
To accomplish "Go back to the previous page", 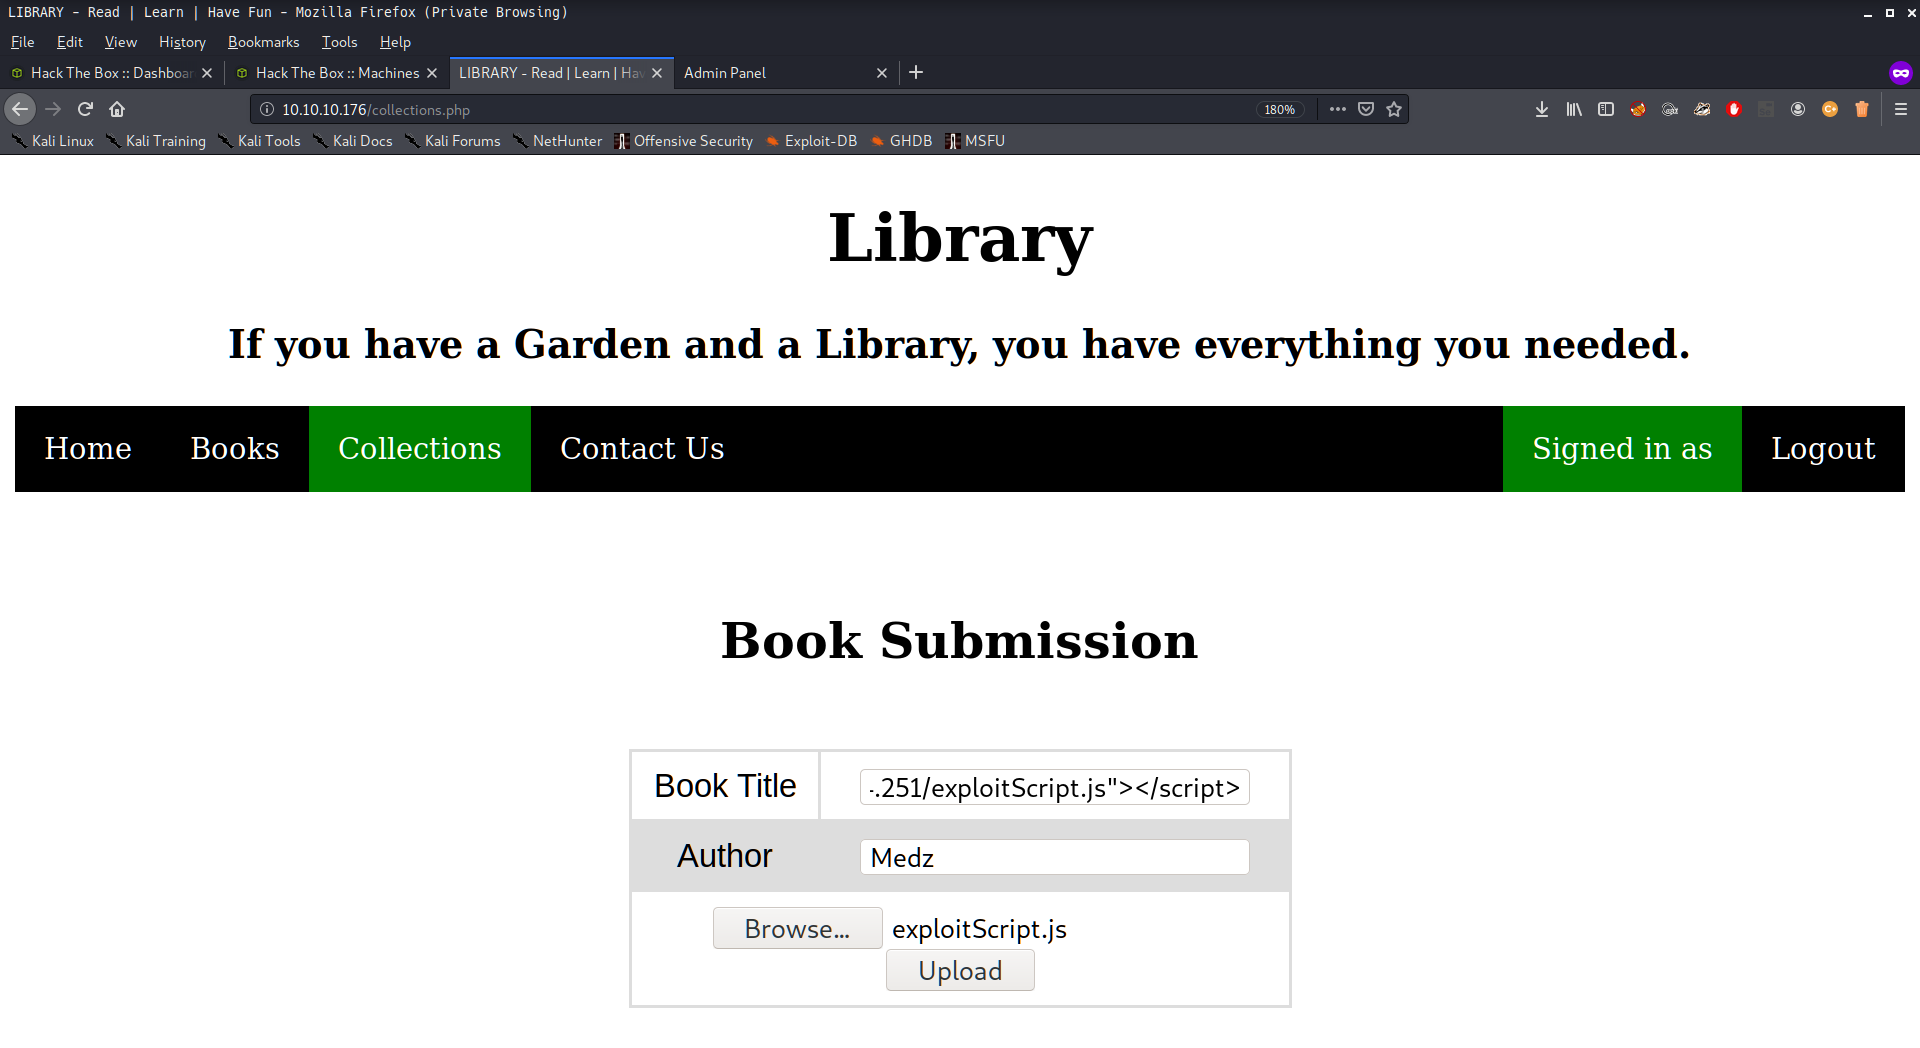I will point(20,109).
